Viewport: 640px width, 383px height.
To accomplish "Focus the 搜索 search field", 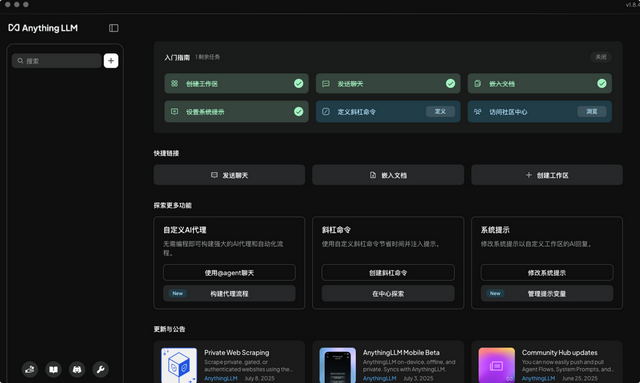I will pos(56,61).
